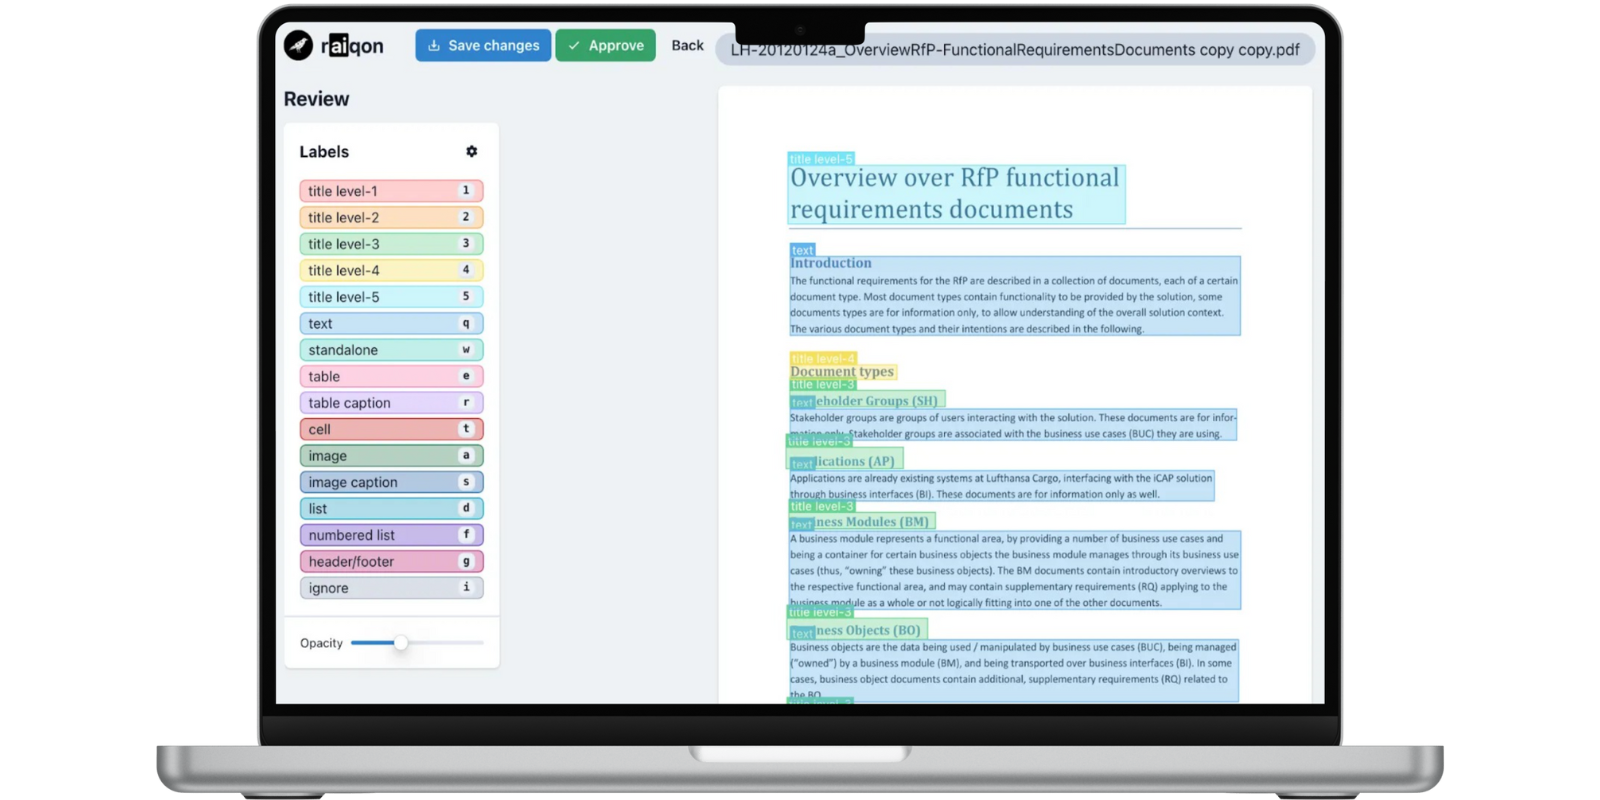Approve the document review
The width and height of the screenshot is (1600, 800).
point(605,45)
